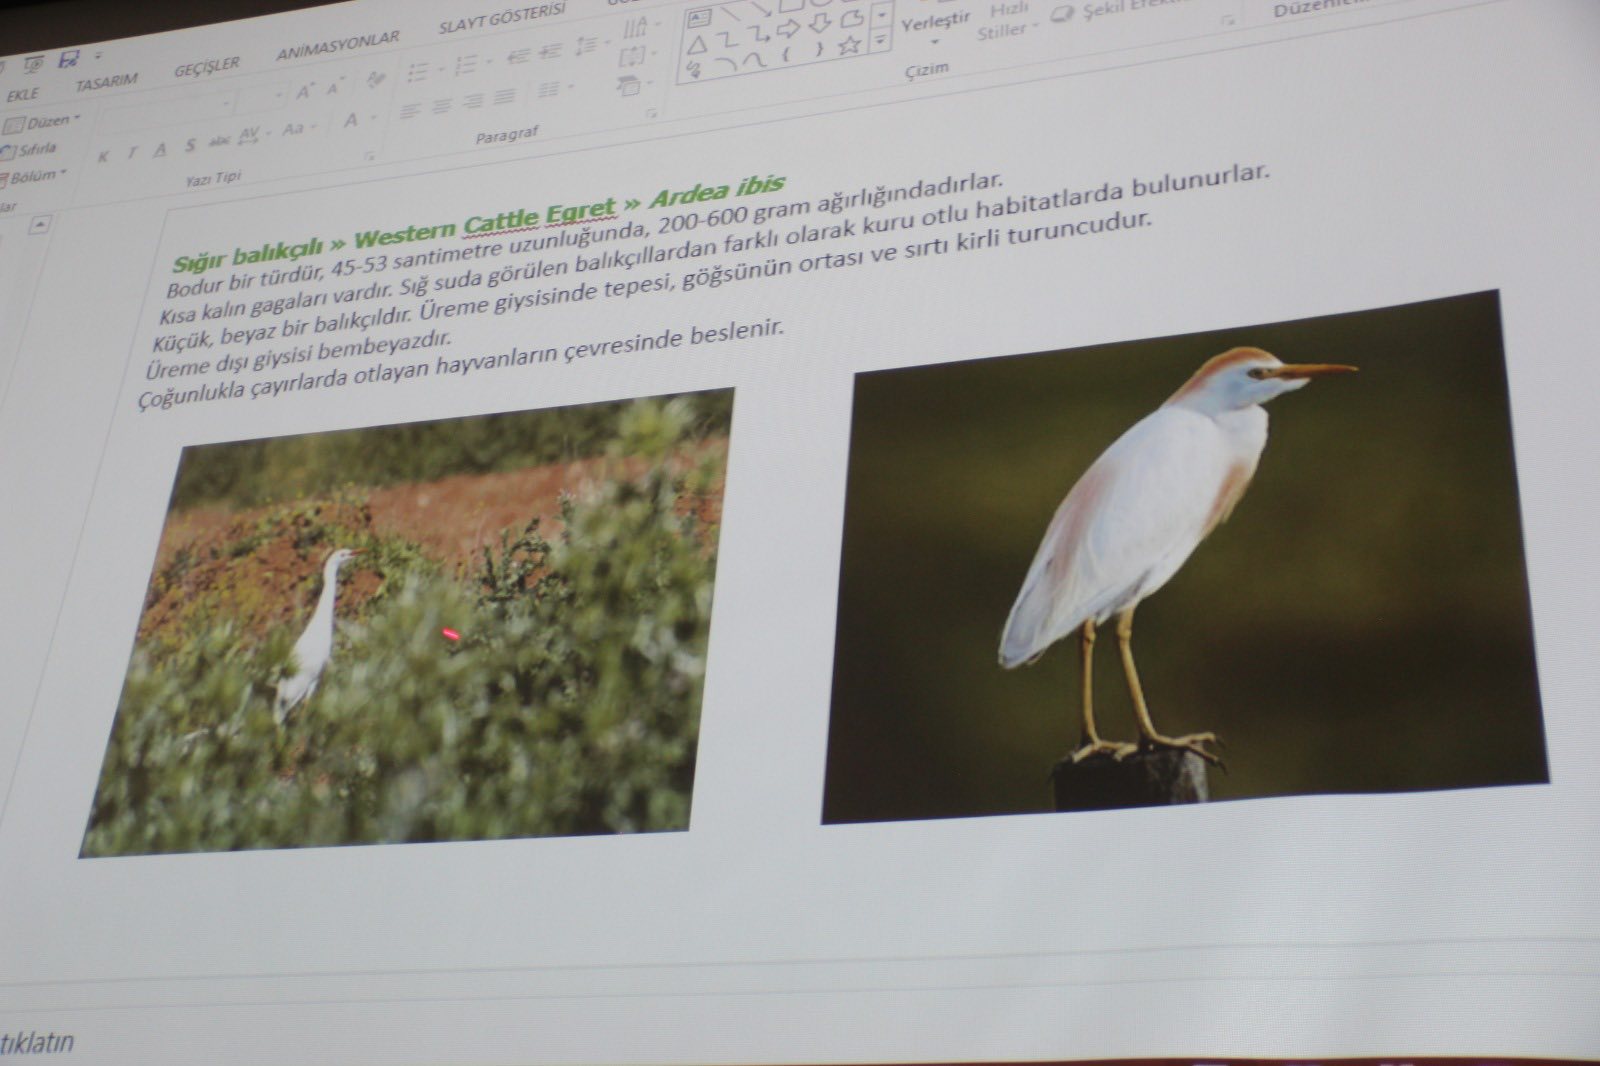Viewport: 1600px width, 1066px height.
Task: Click the increase indent icon
Action: (550, 52)
